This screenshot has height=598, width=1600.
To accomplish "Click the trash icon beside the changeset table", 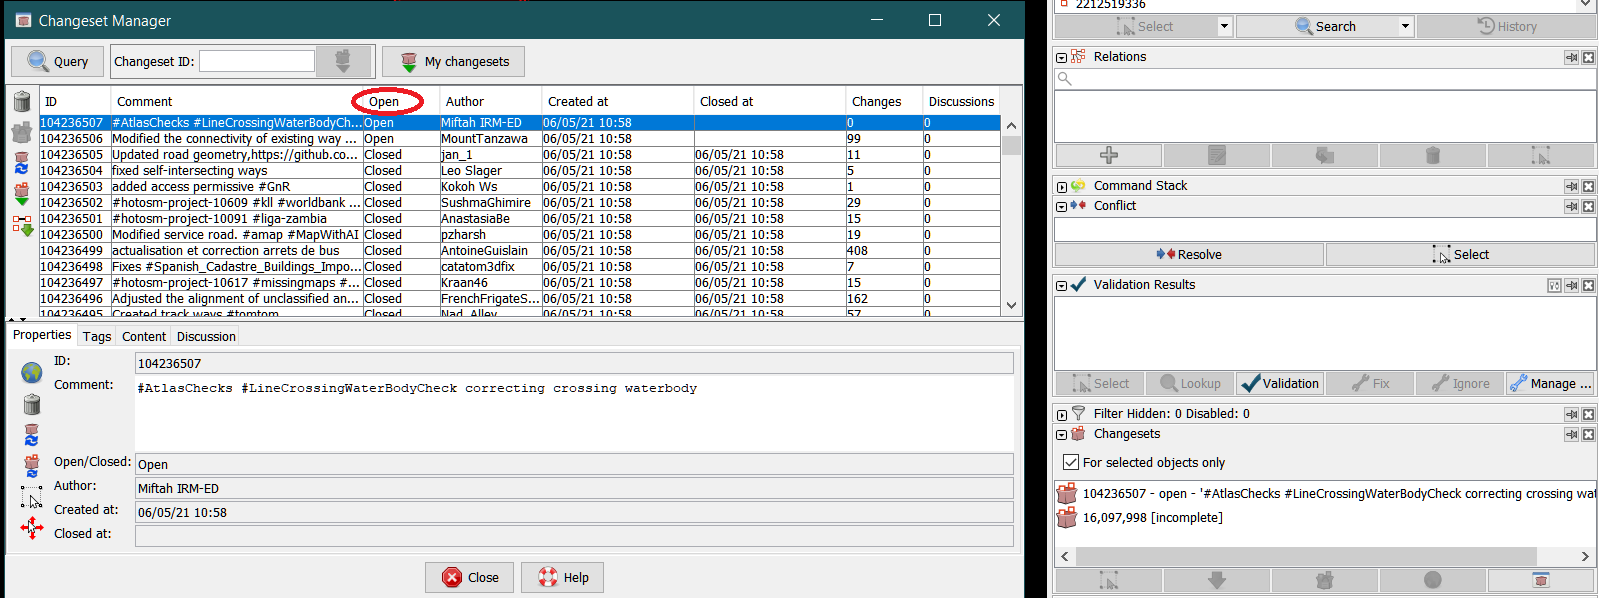I will coord(22,101).
